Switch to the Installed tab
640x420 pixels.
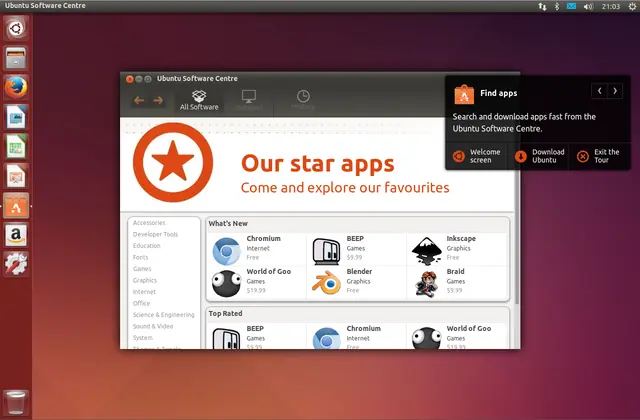point(249,100)
